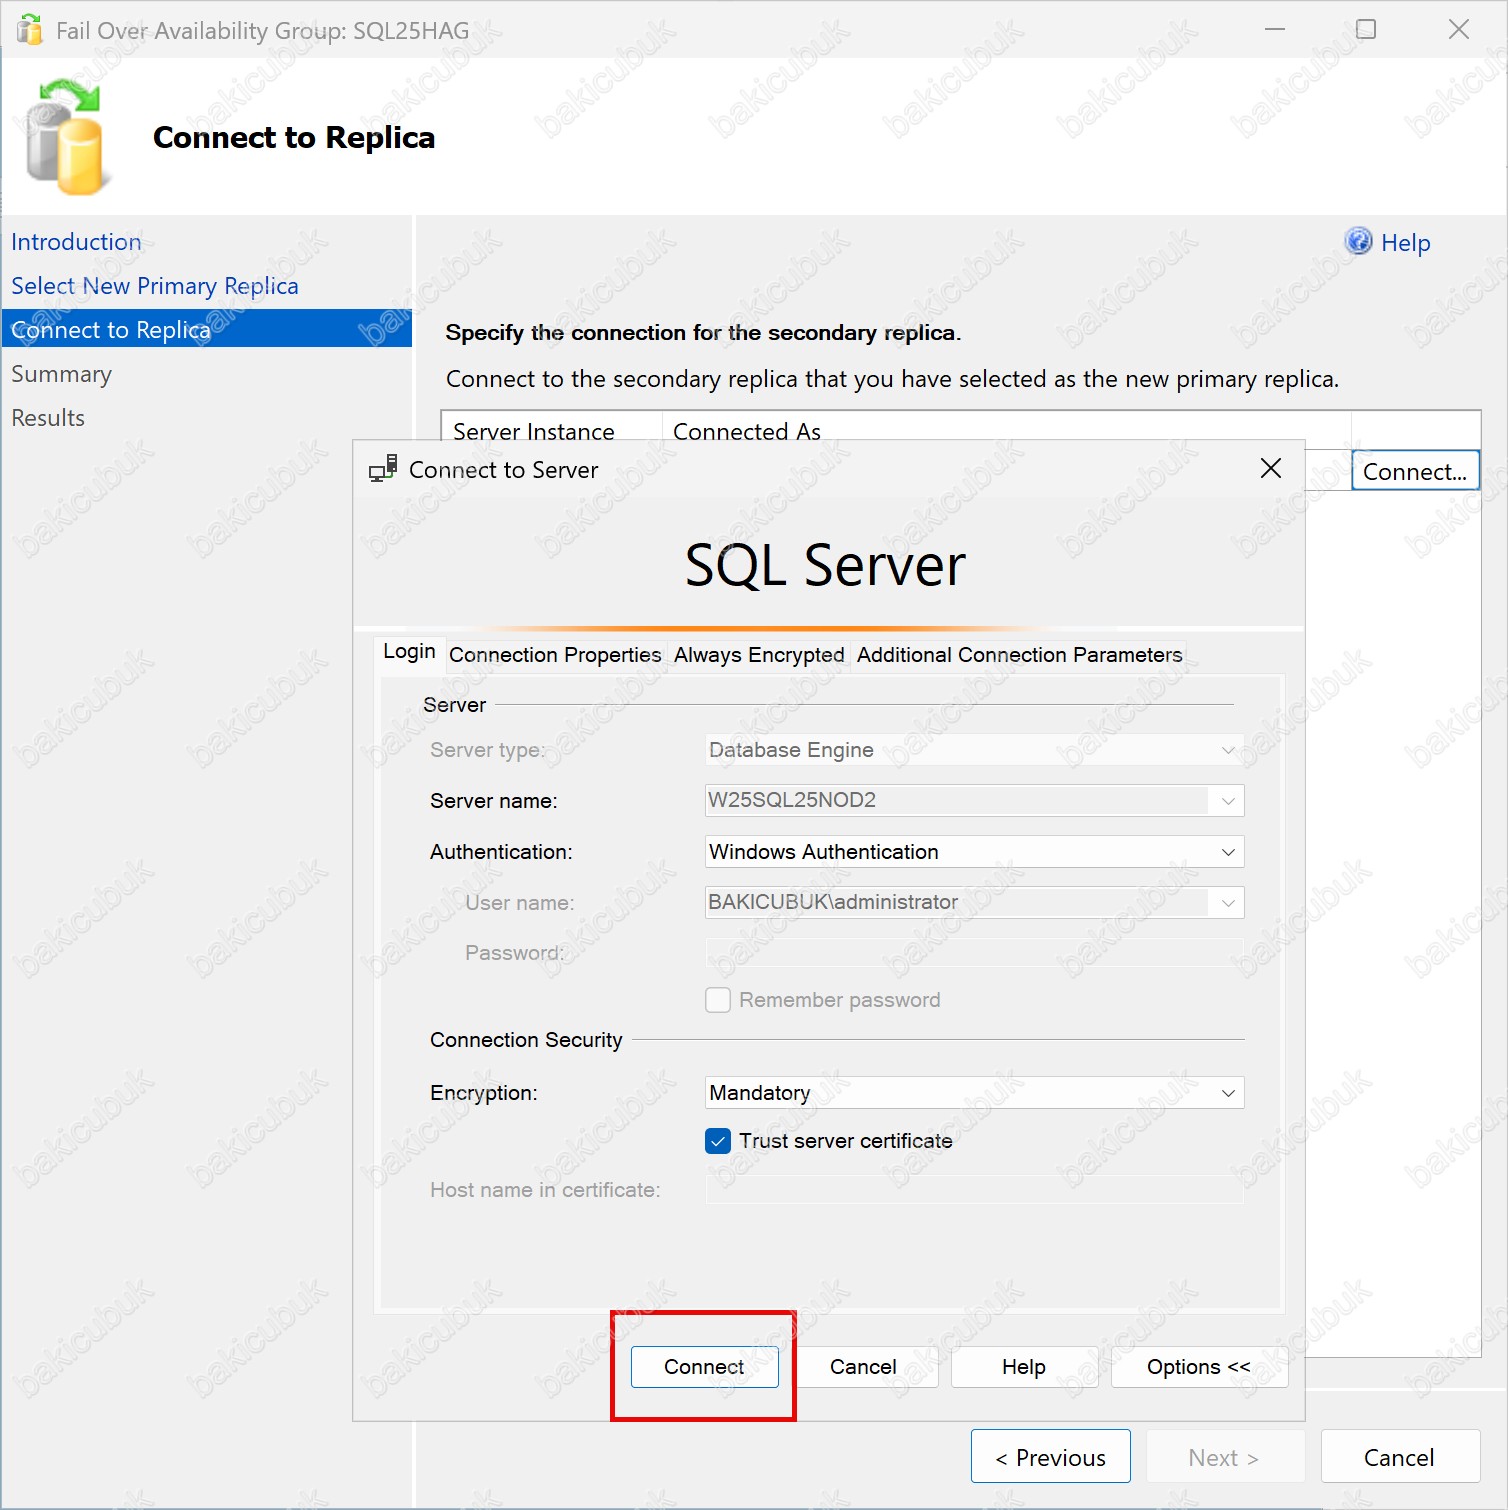1508x1510 pixels.
Task: Click the Host name in certificate field
Action: [x=975, y=1190]
